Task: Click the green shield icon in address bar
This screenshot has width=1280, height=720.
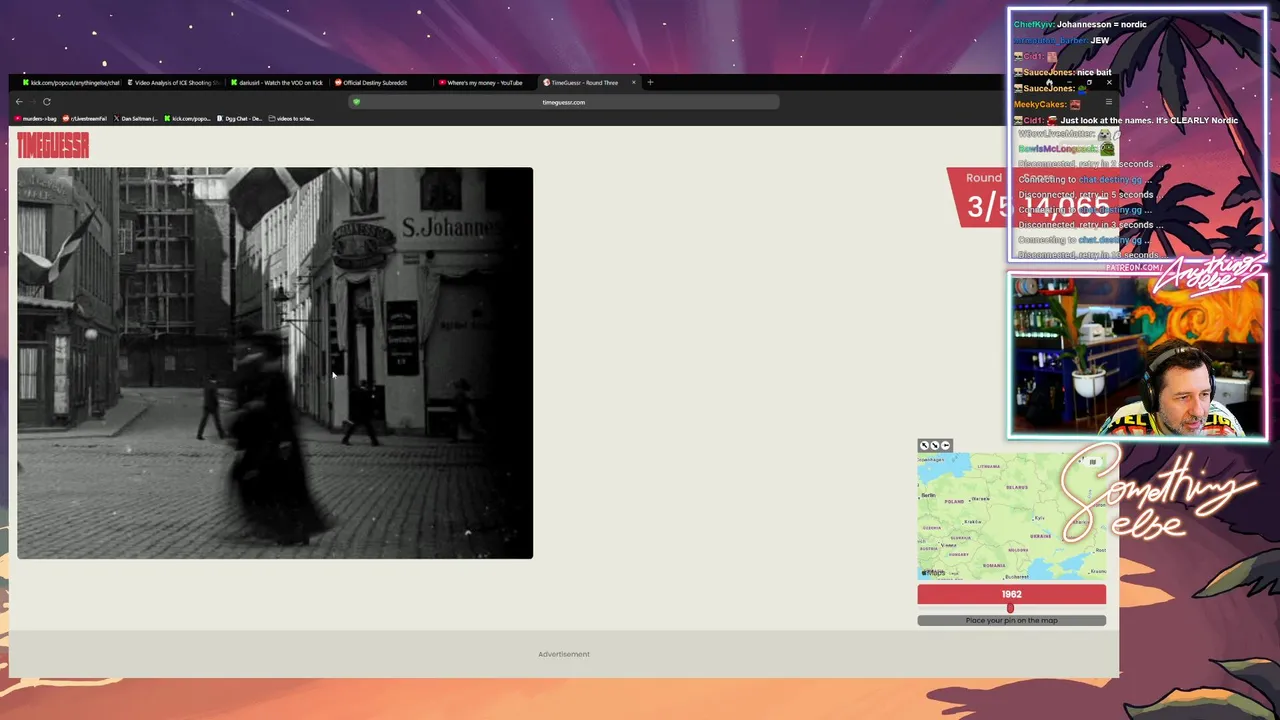Action: tap(356, 102)
